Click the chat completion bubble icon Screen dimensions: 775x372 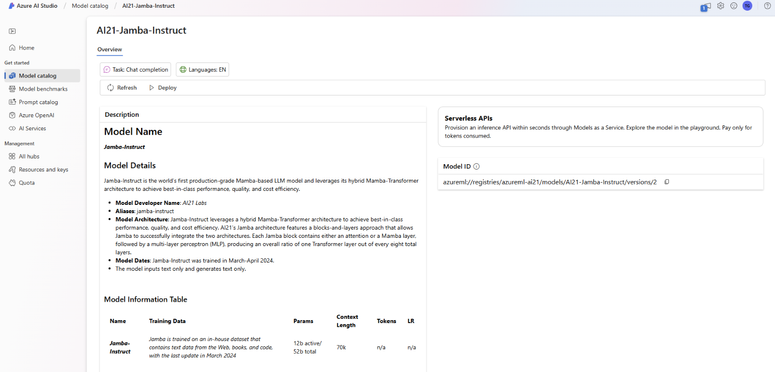pyautogui.click(x=107, y=70)
